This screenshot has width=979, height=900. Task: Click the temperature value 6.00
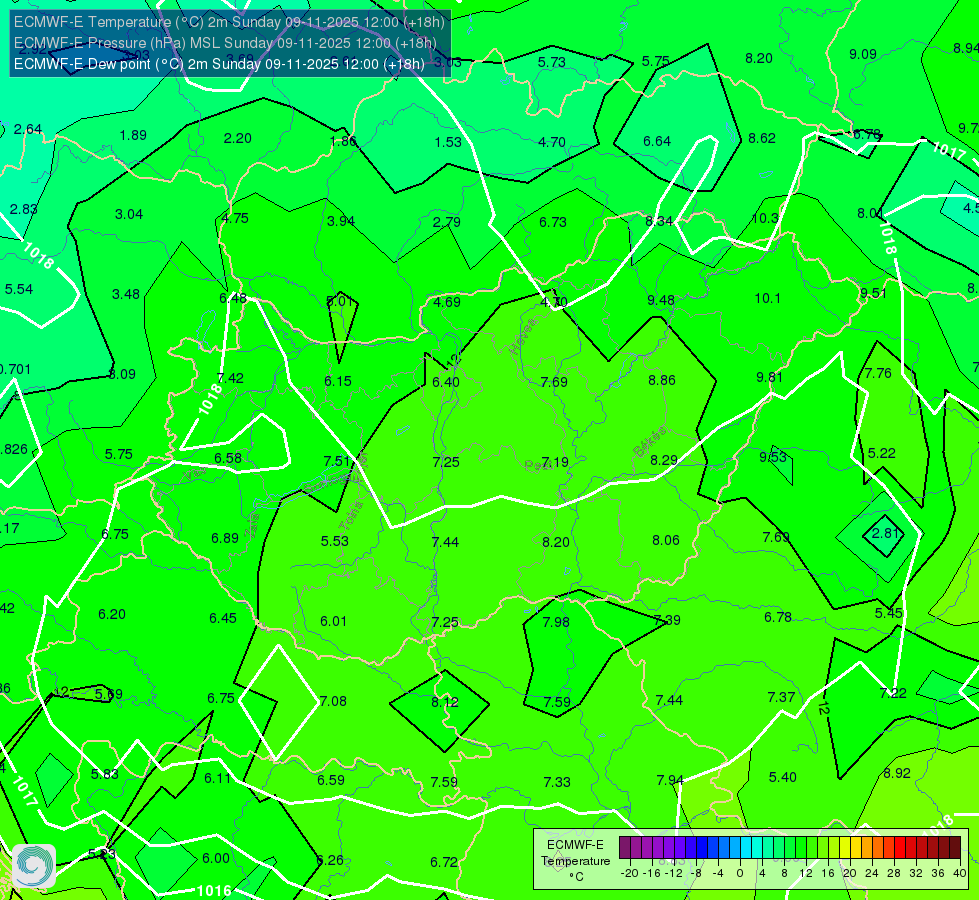(216, 859)
